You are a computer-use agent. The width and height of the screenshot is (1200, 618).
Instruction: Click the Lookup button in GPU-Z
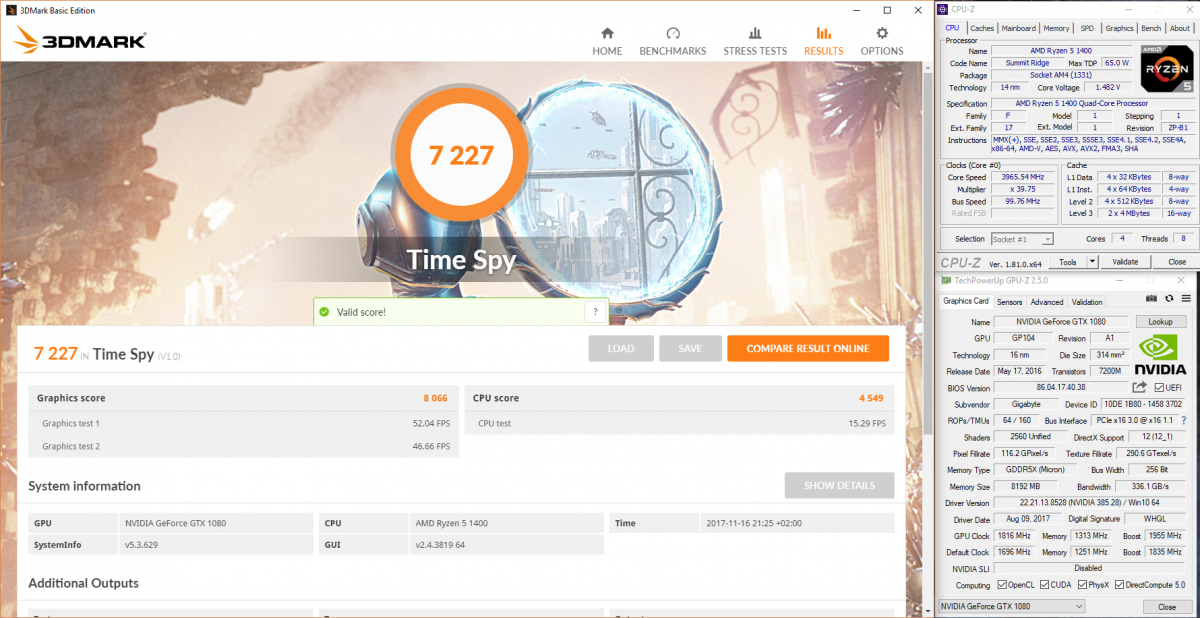click(x=1160, y=322)
